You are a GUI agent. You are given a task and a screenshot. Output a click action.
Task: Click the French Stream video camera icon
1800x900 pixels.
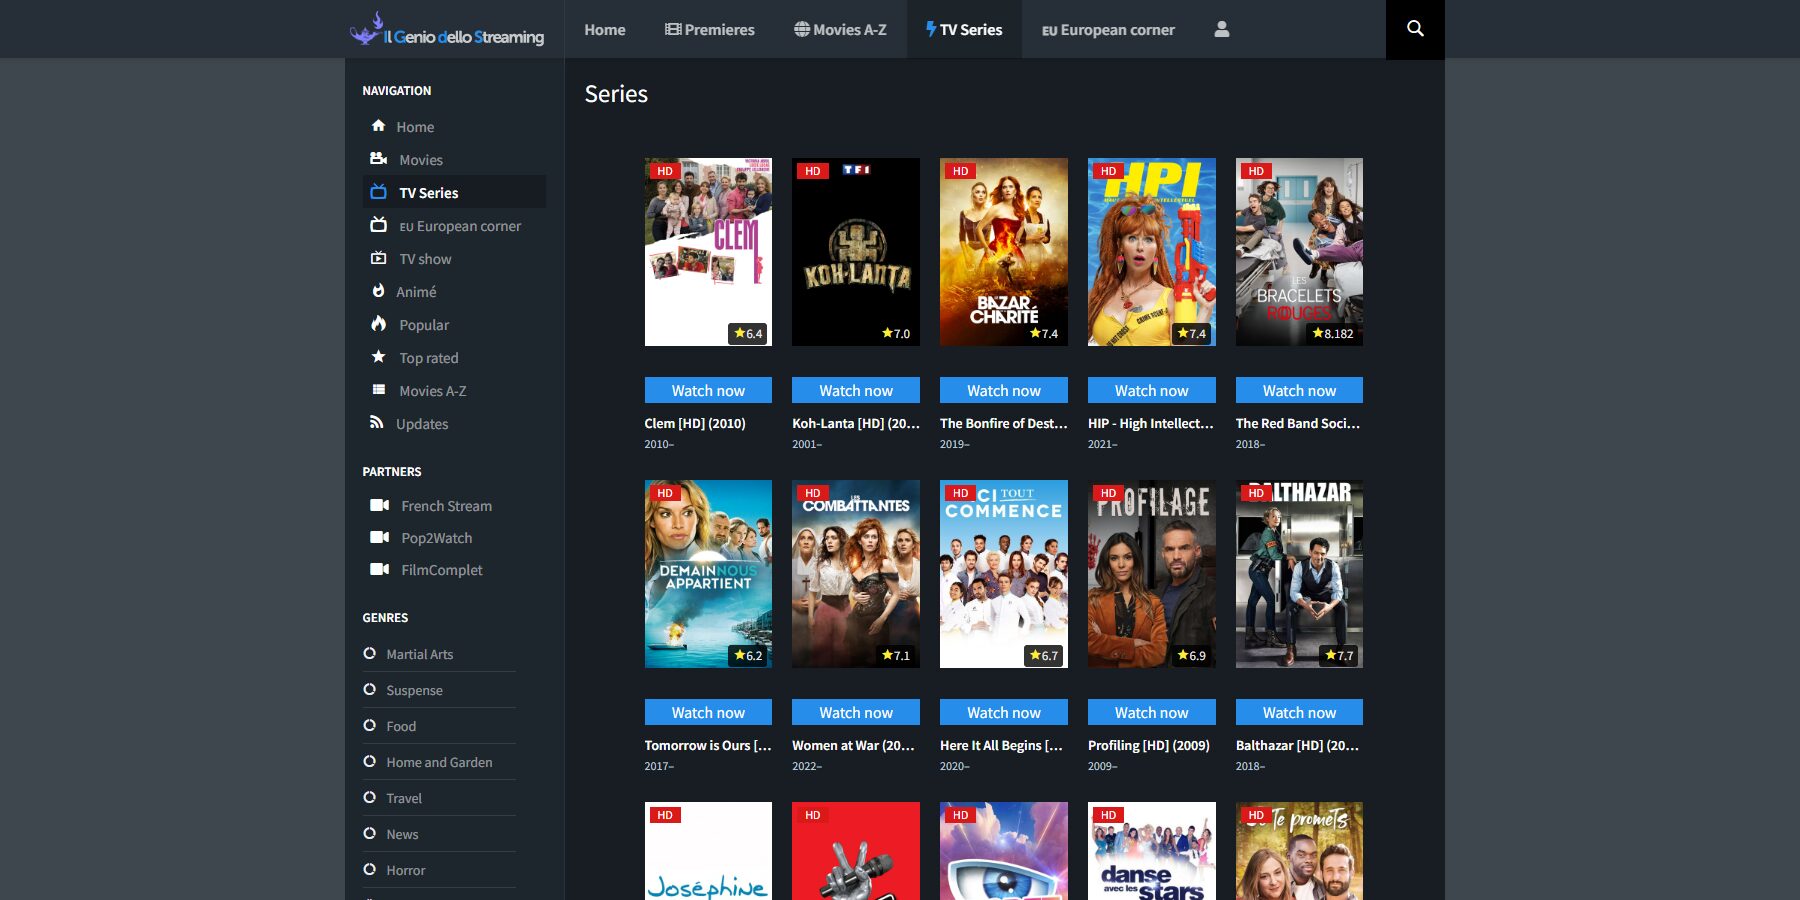pos(380,505)
